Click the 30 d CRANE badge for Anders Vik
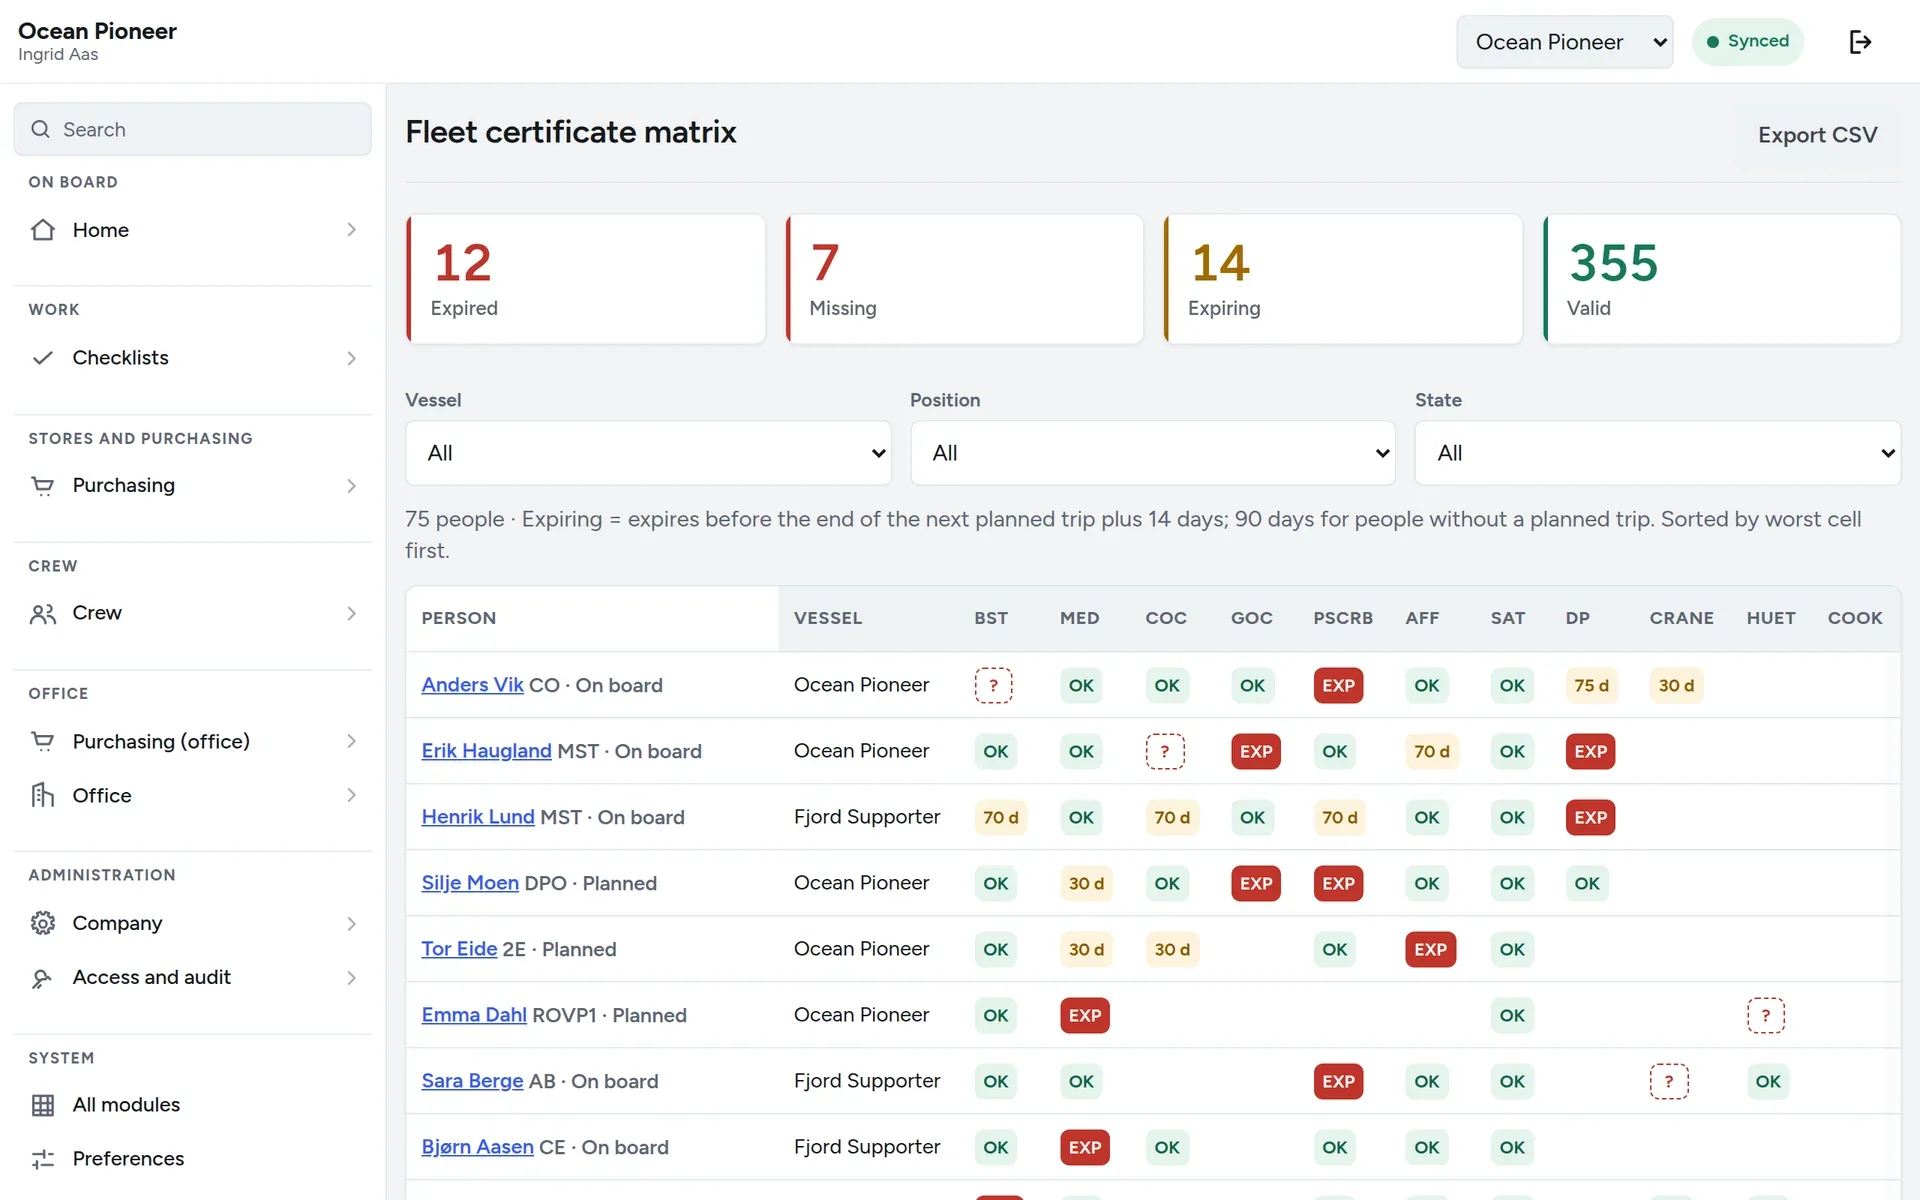Viewport: 1920px width, 1200px height. click(x=1676, y=686)
